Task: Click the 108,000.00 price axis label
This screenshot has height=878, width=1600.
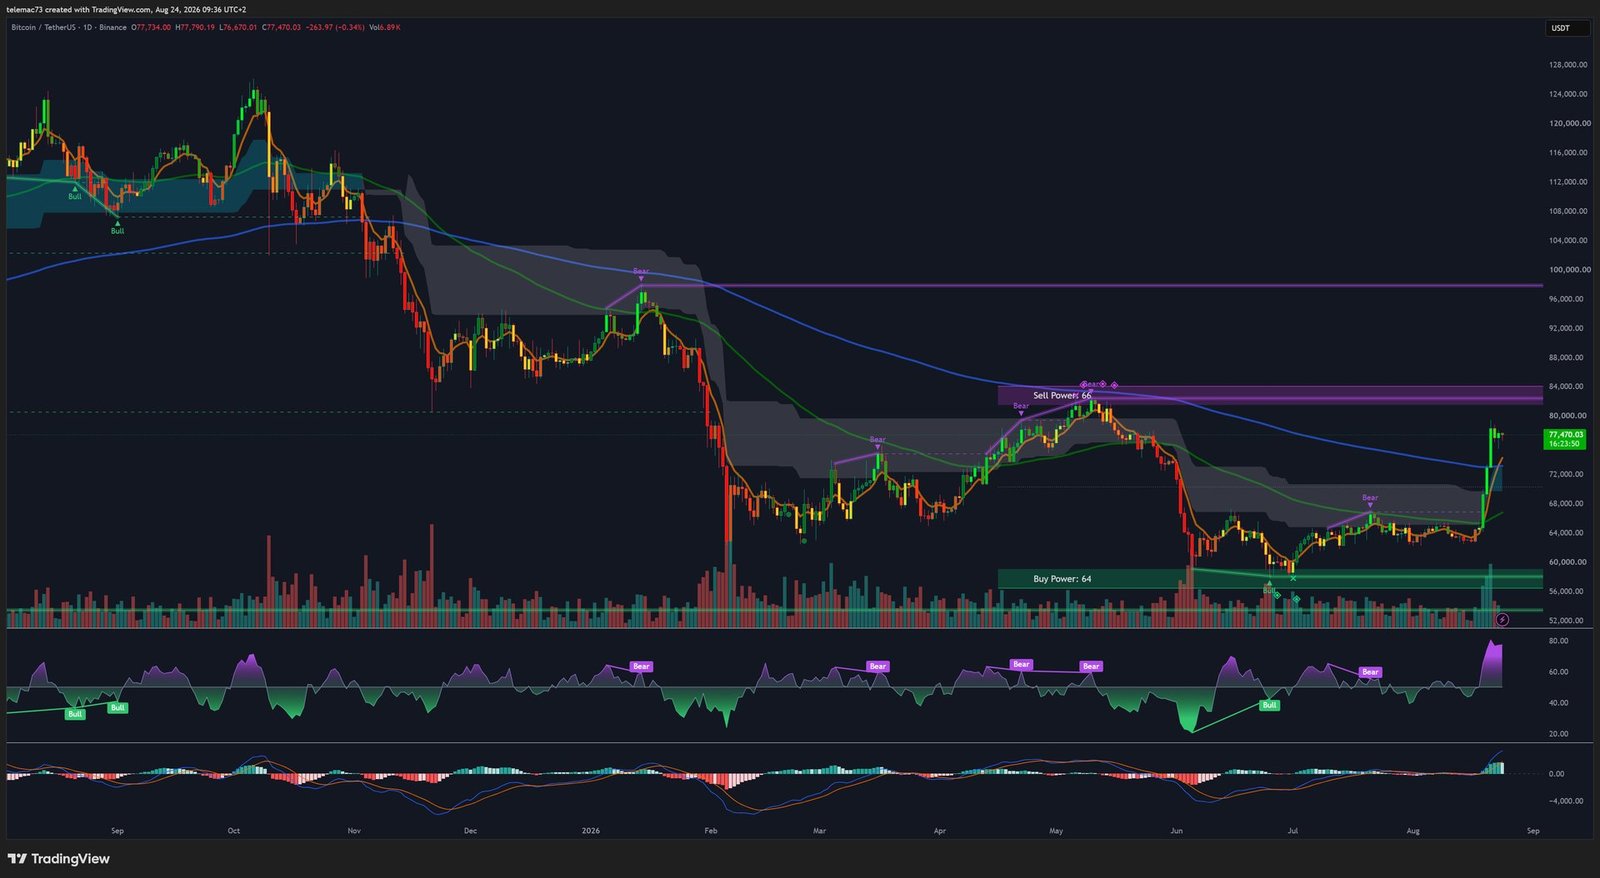Action: pos(1568,211)
